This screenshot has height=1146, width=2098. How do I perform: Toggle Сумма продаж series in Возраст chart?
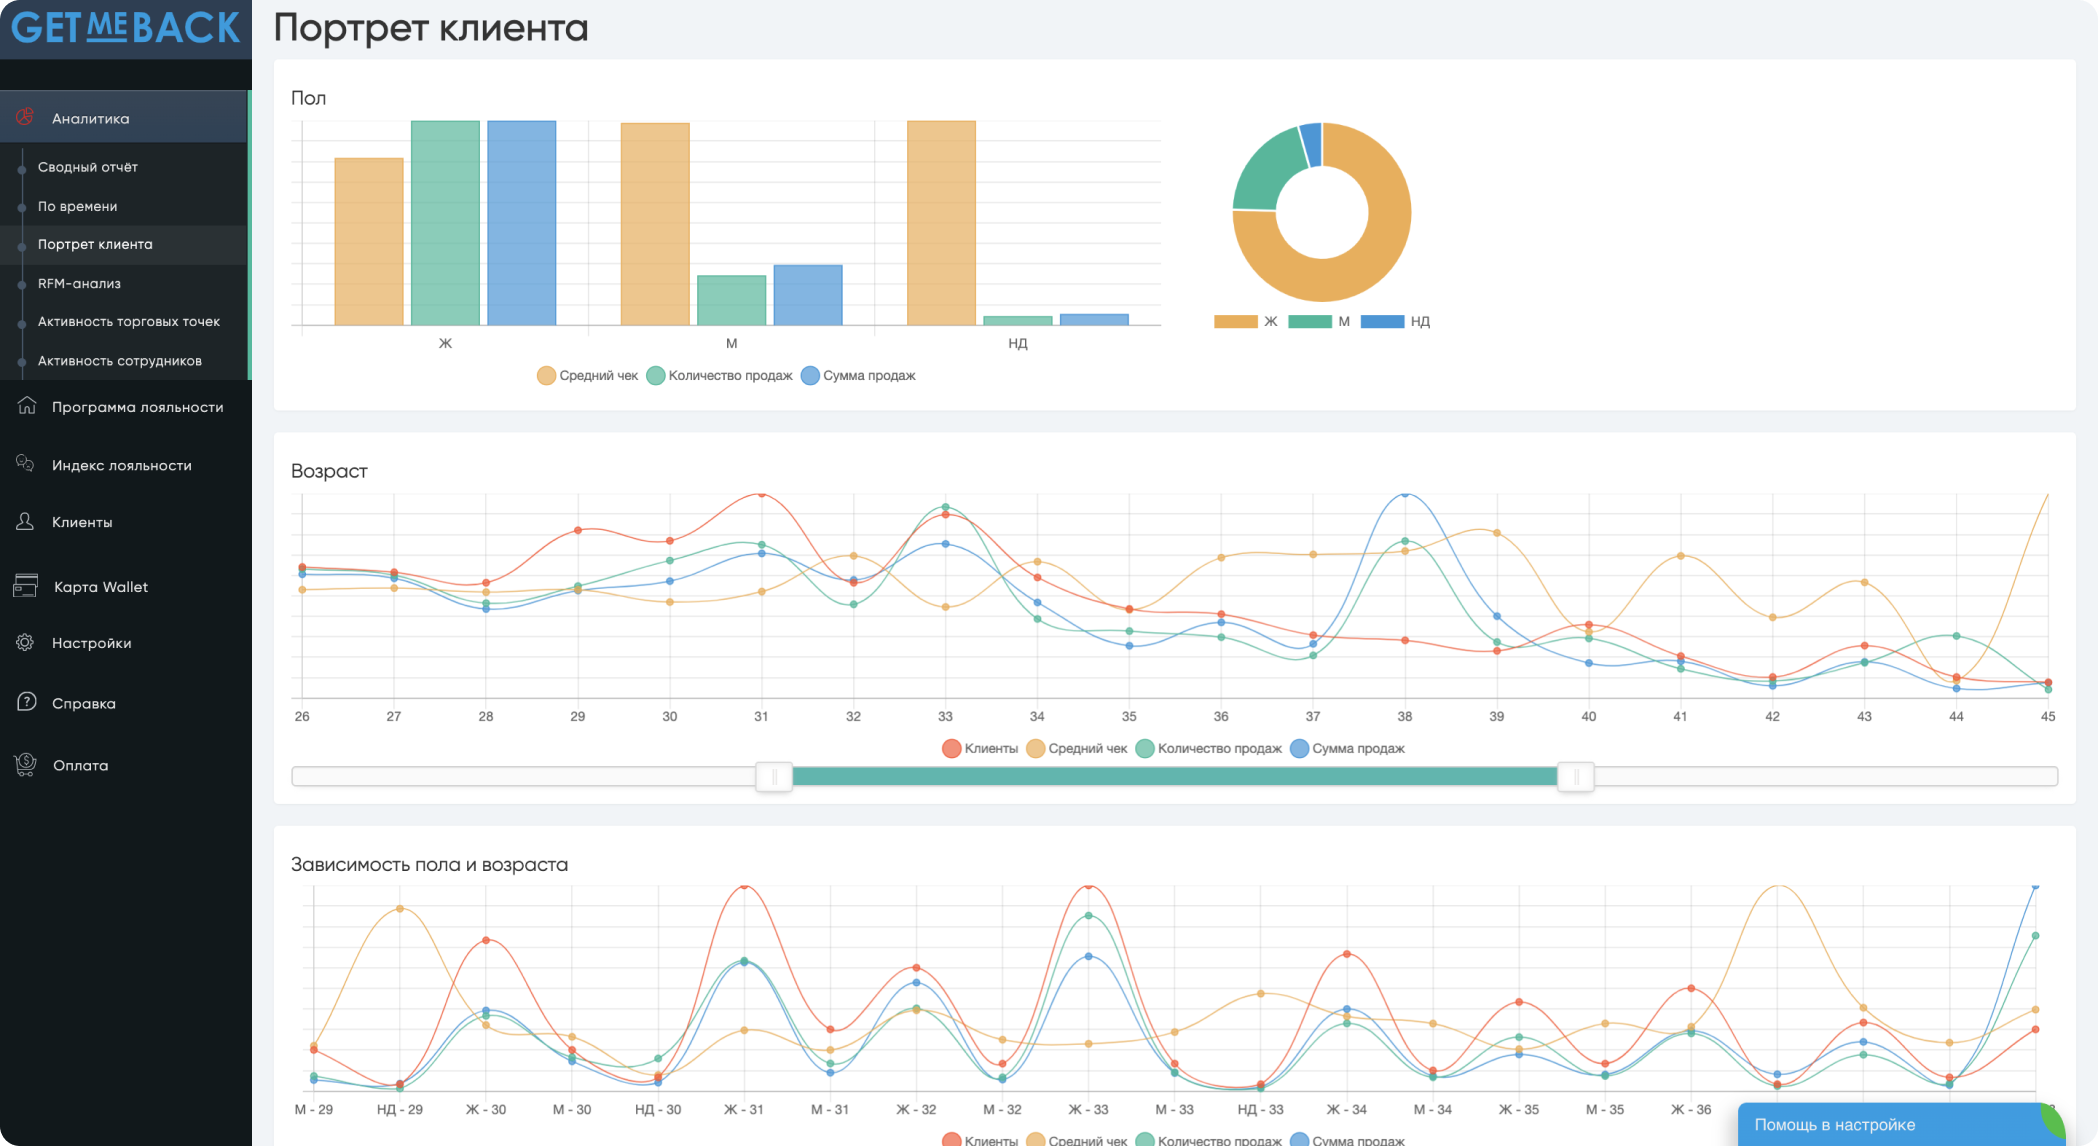[x=1348, y=748]
